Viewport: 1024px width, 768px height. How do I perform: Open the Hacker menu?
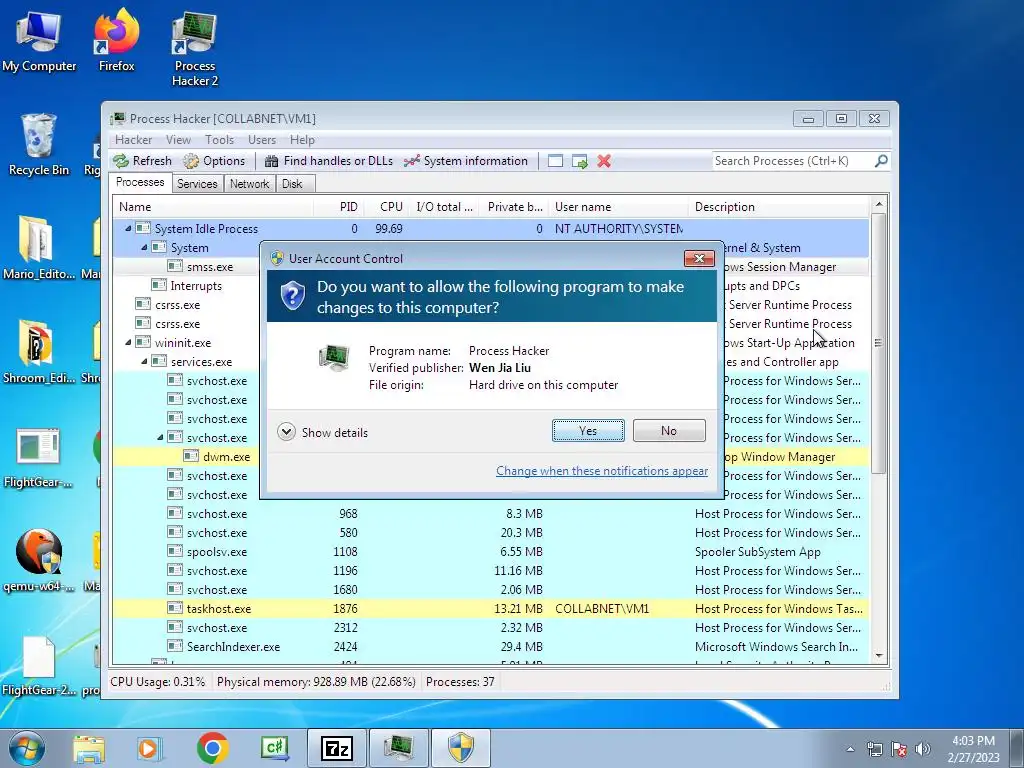click(x=133, y=140)
